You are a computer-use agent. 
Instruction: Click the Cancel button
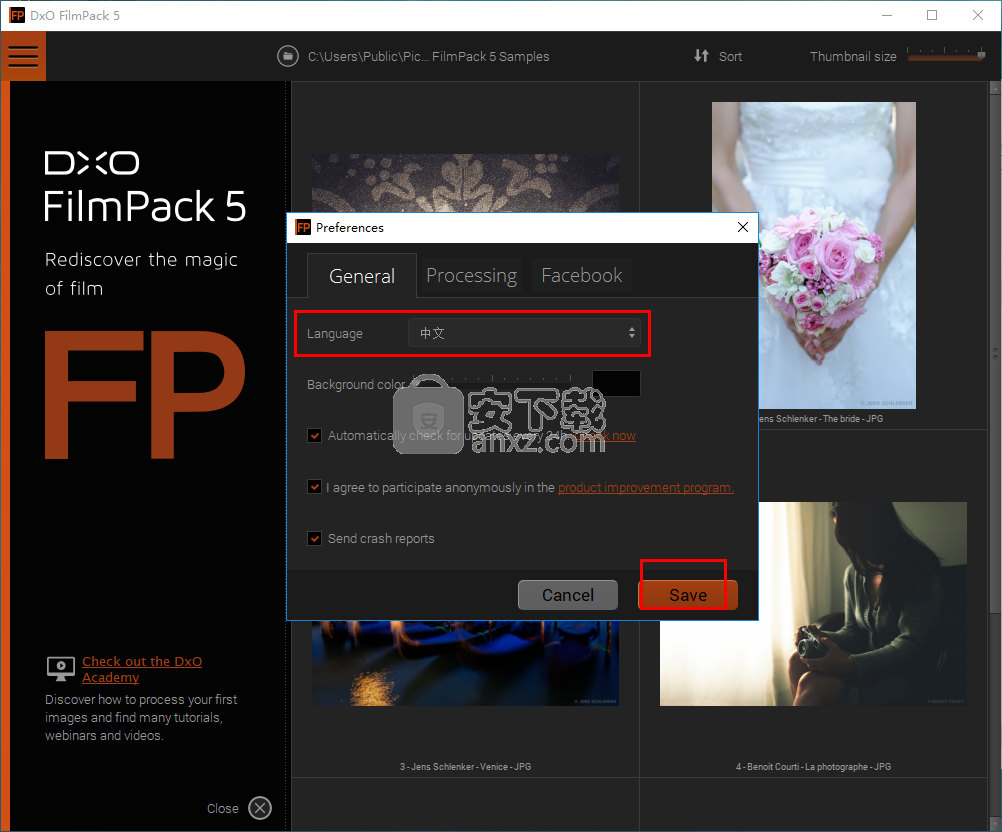[x=567, y=595]
